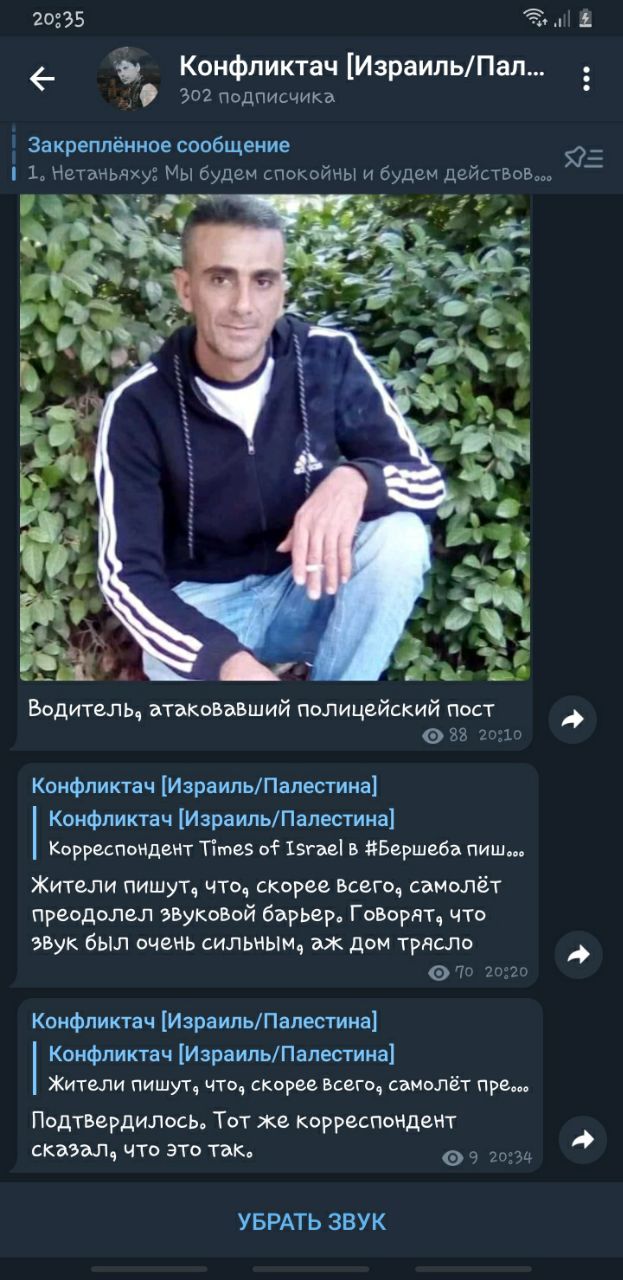
Task: Open the photo of man in Adidas jacket
Action: click(x=275, y=438)
